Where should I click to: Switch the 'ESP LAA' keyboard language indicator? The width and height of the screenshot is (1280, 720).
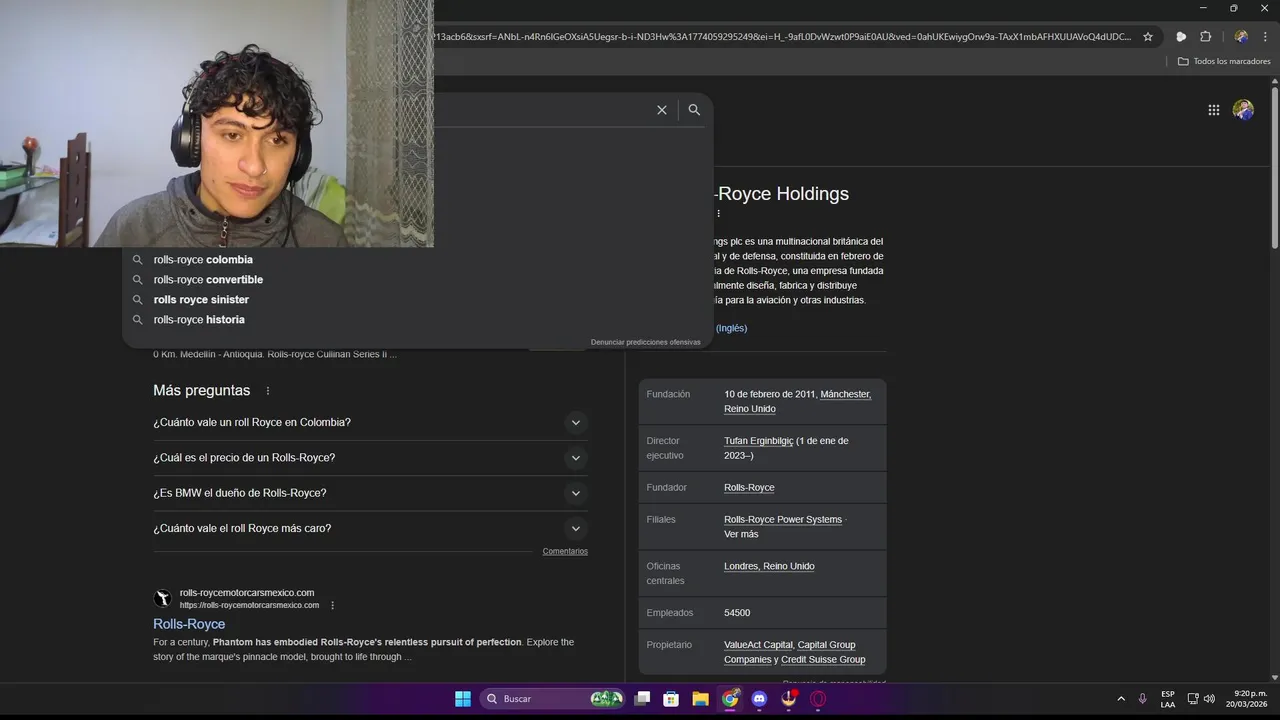pyautogui.click(x=1168, y=699)
